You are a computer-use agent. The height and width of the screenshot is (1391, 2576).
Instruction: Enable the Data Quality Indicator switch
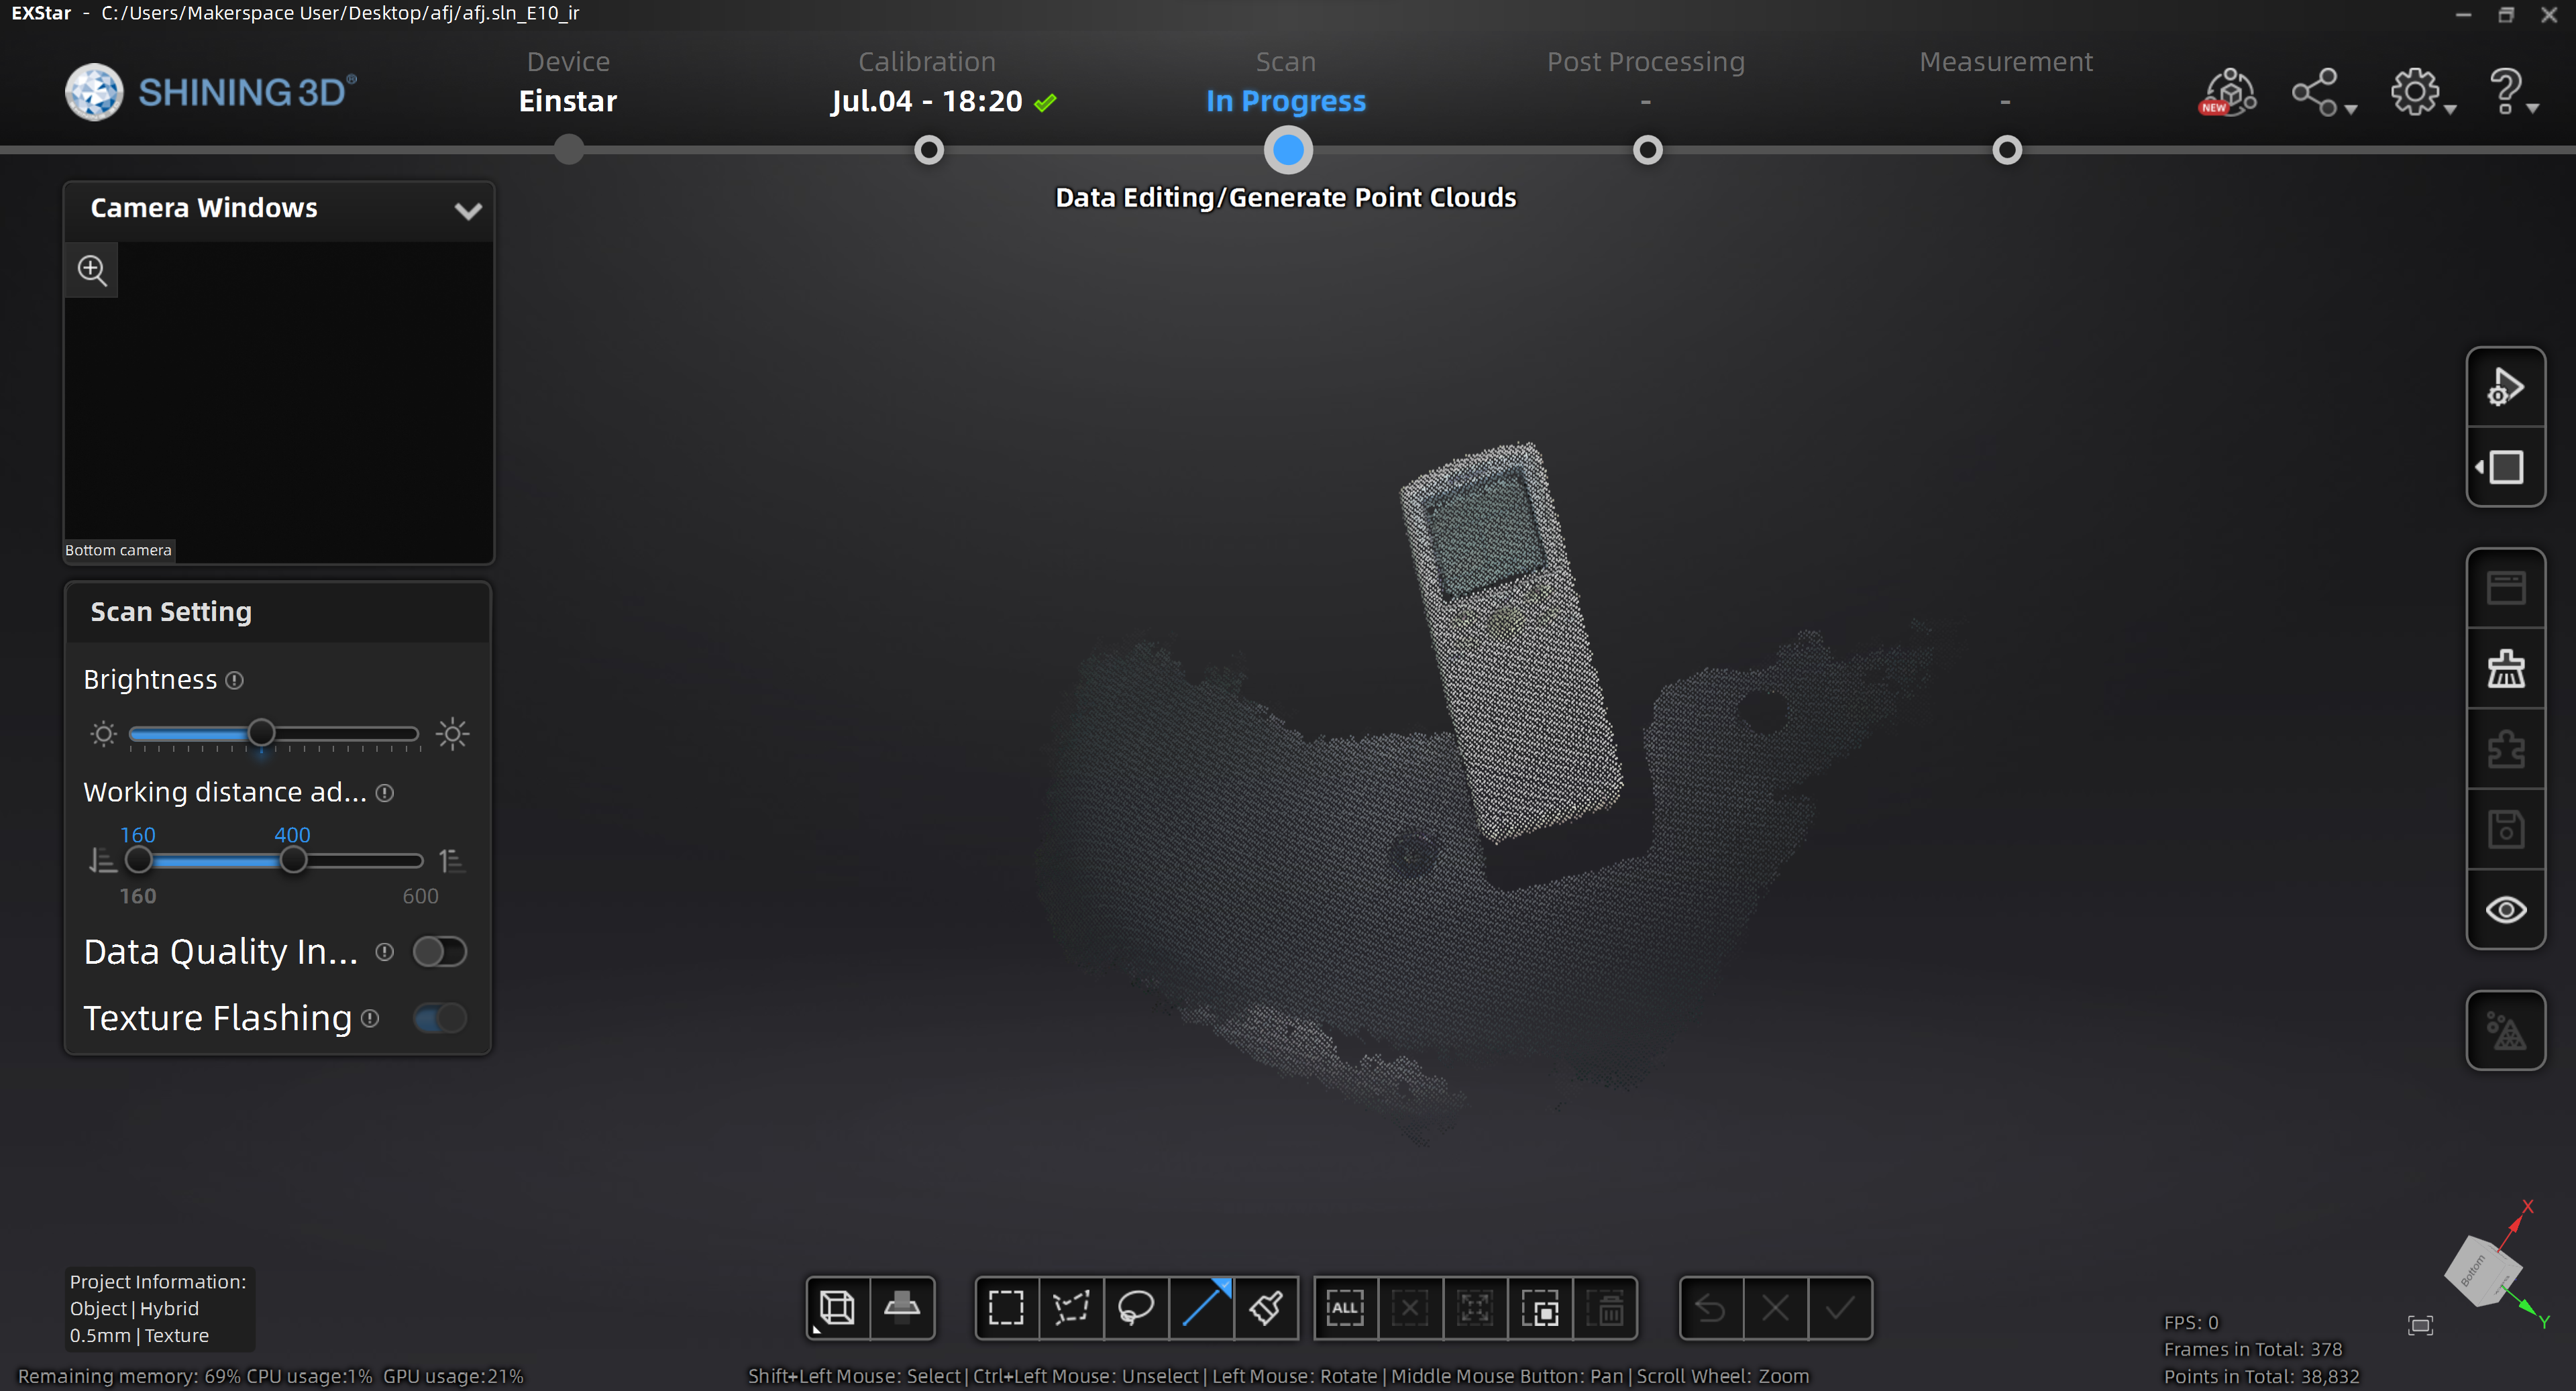coord(440,951)
